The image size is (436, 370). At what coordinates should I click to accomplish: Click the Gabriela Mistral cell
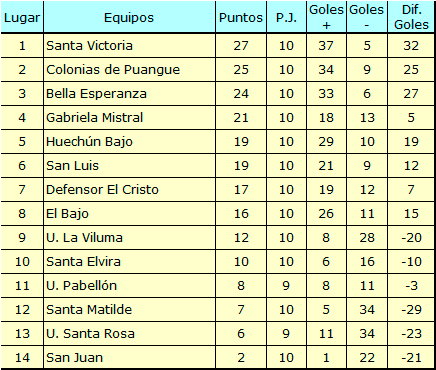pyautogui.click(x=129, y=118)
